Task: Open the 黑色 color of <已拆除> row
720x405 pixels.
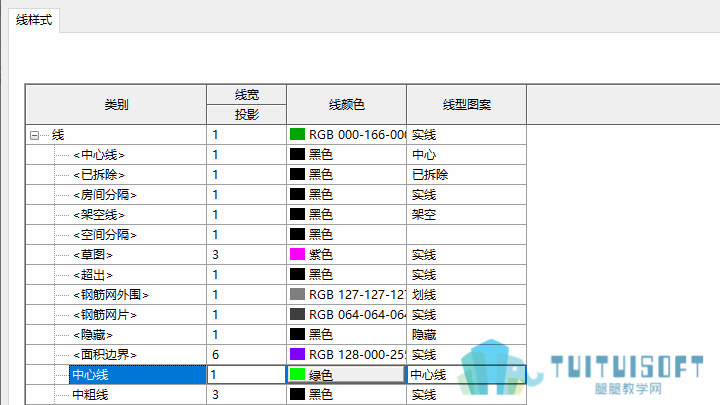Action: coord(347,175)
